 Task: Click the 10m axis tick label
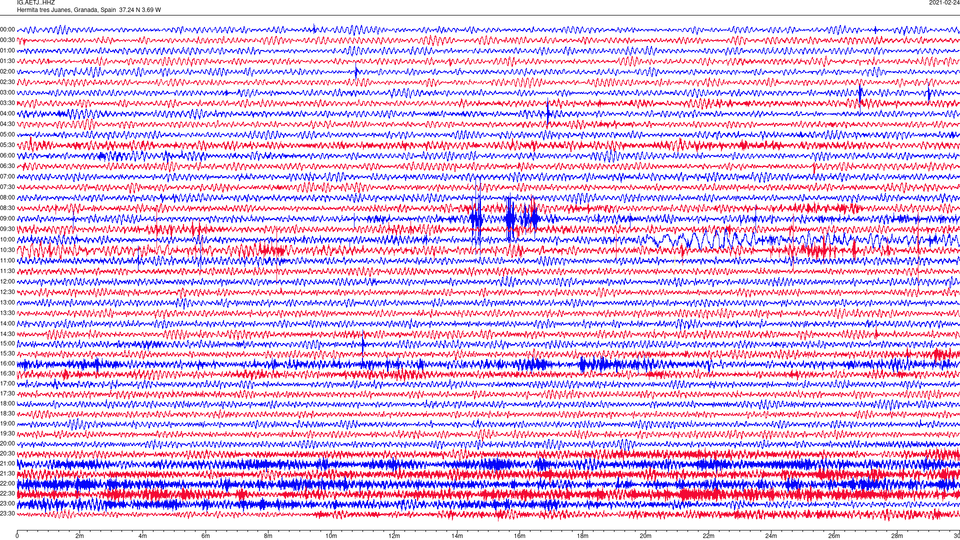[331, 536]
